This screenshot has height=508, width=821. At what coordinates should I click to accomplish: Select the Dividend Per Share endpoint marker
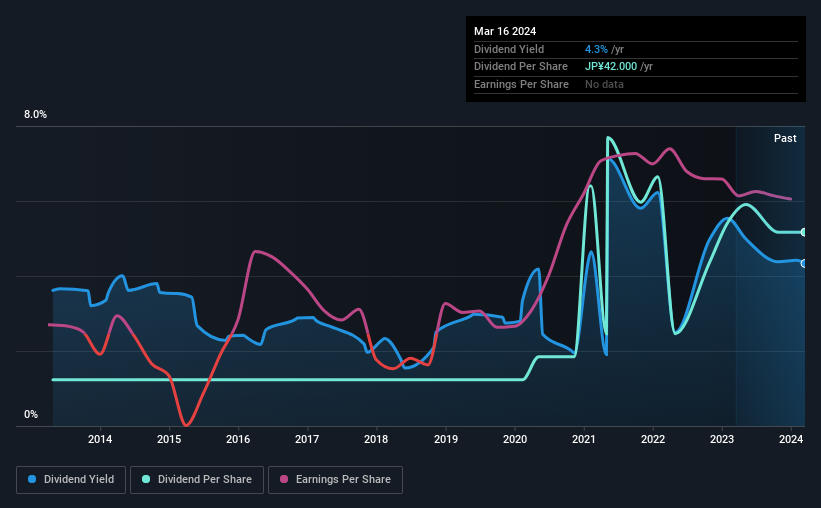804,232
